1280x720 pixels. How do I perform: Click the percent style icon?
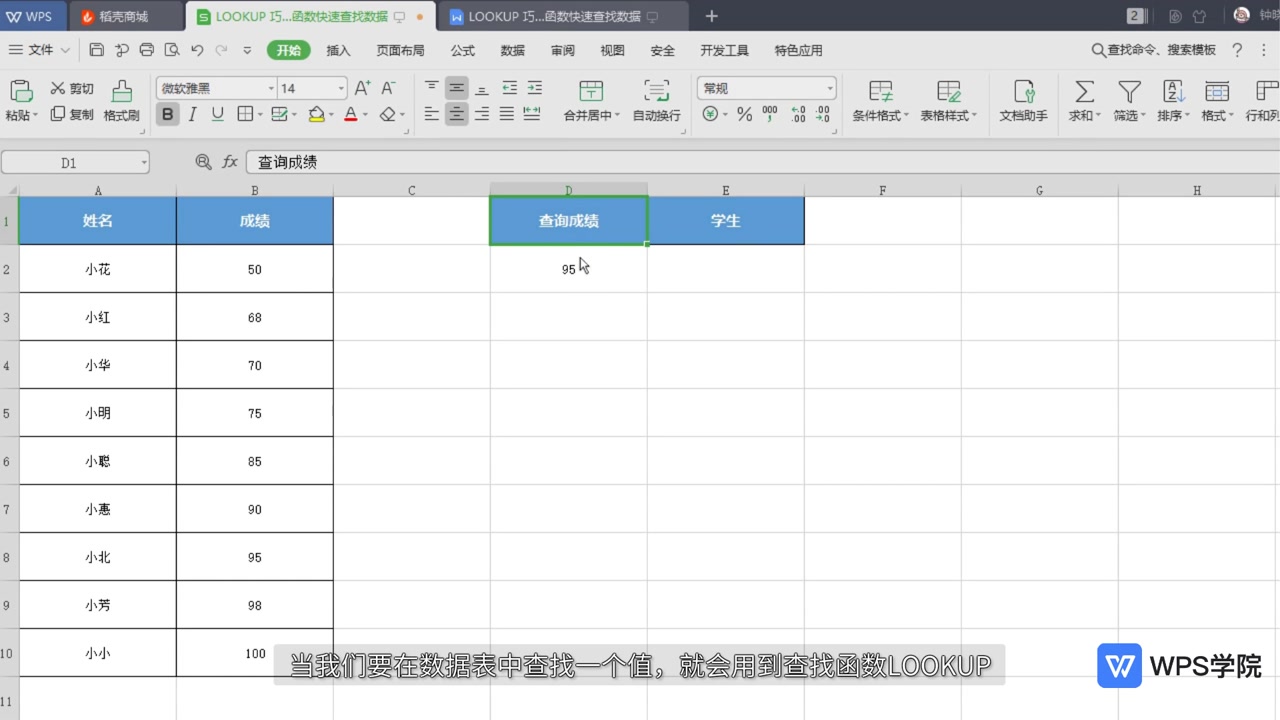pos(744,115)
